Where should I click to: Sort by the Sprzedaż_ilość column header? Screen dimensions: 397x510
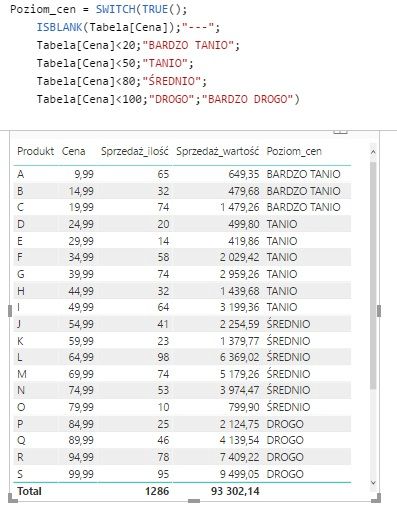(x=135, y=151)
